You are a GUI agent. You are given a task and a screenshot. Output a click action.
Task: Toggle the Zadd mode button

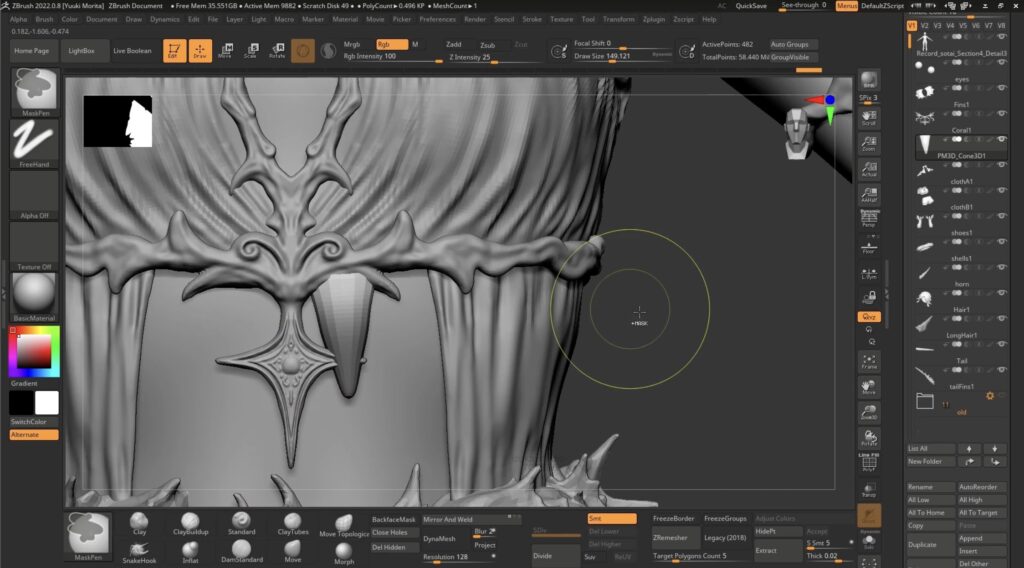click(x=454, y=45)
